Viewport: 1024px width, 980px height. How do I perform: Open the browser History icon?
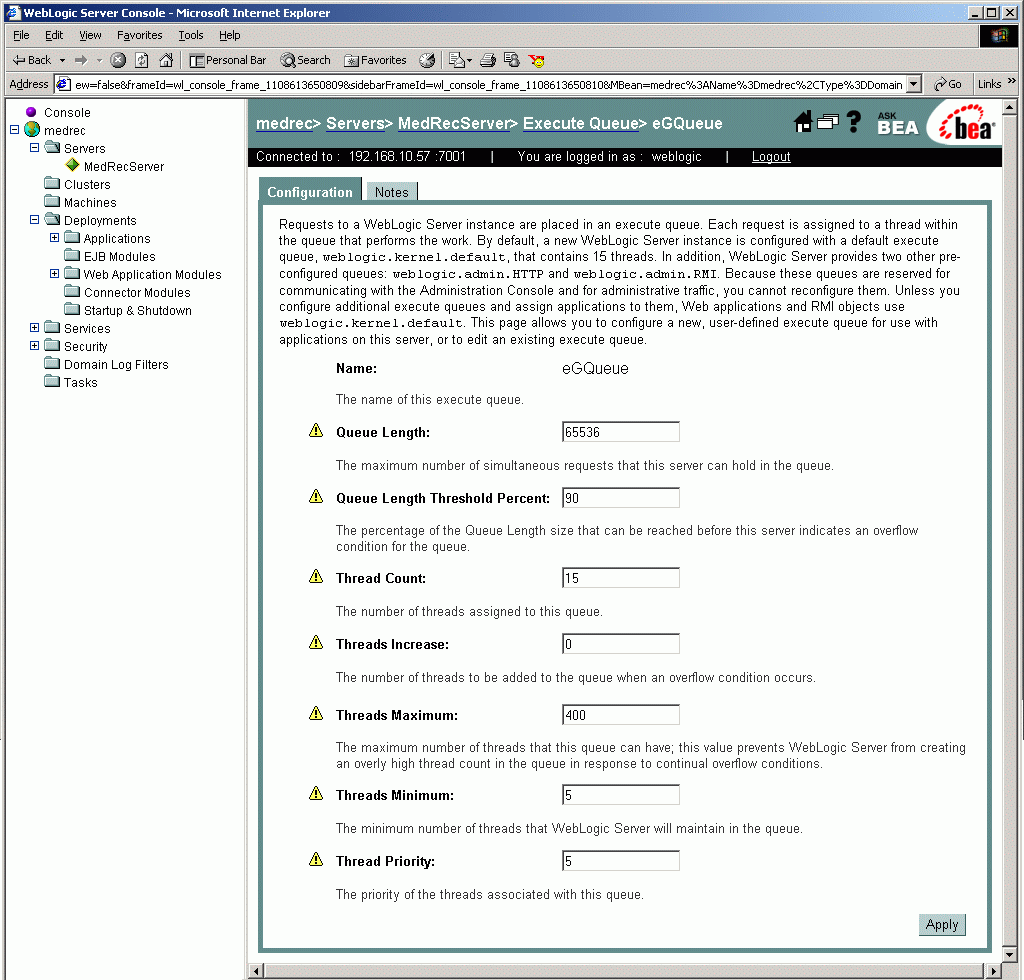pyautogui.click(x=427, y=60)
